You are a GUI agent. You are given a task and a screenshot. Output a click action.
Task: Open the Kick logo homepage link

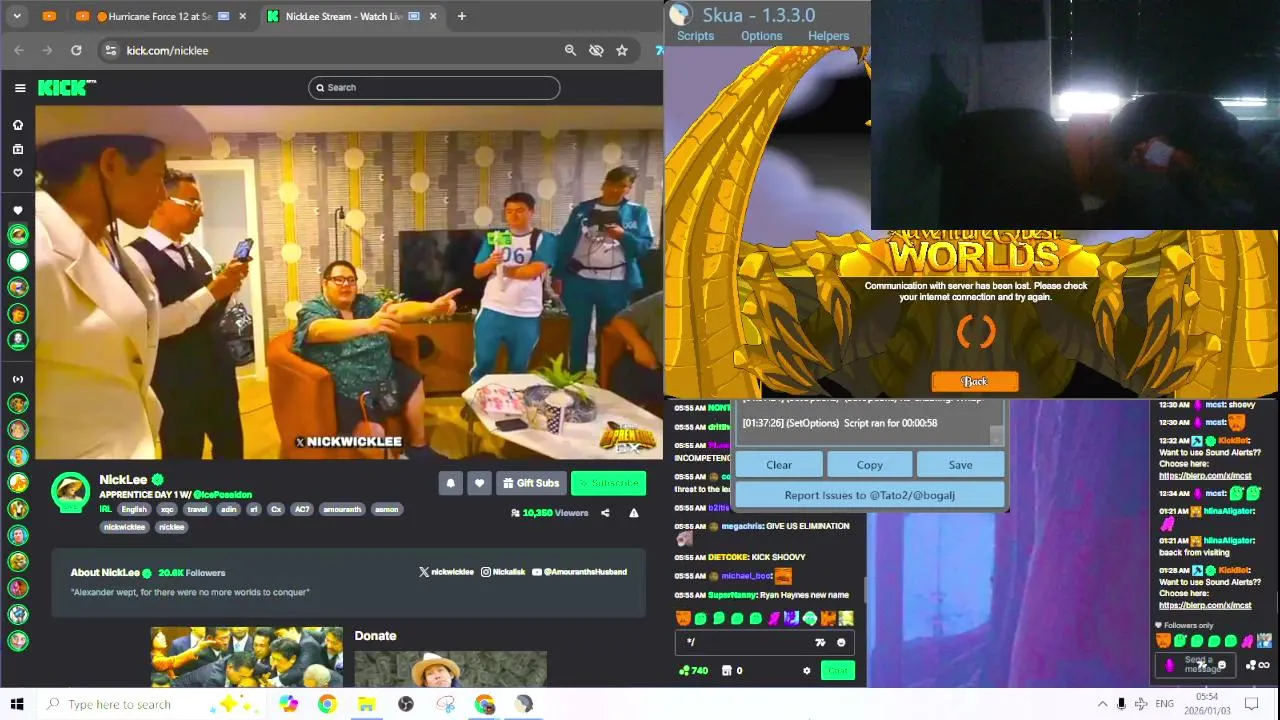tap(66, 88)
